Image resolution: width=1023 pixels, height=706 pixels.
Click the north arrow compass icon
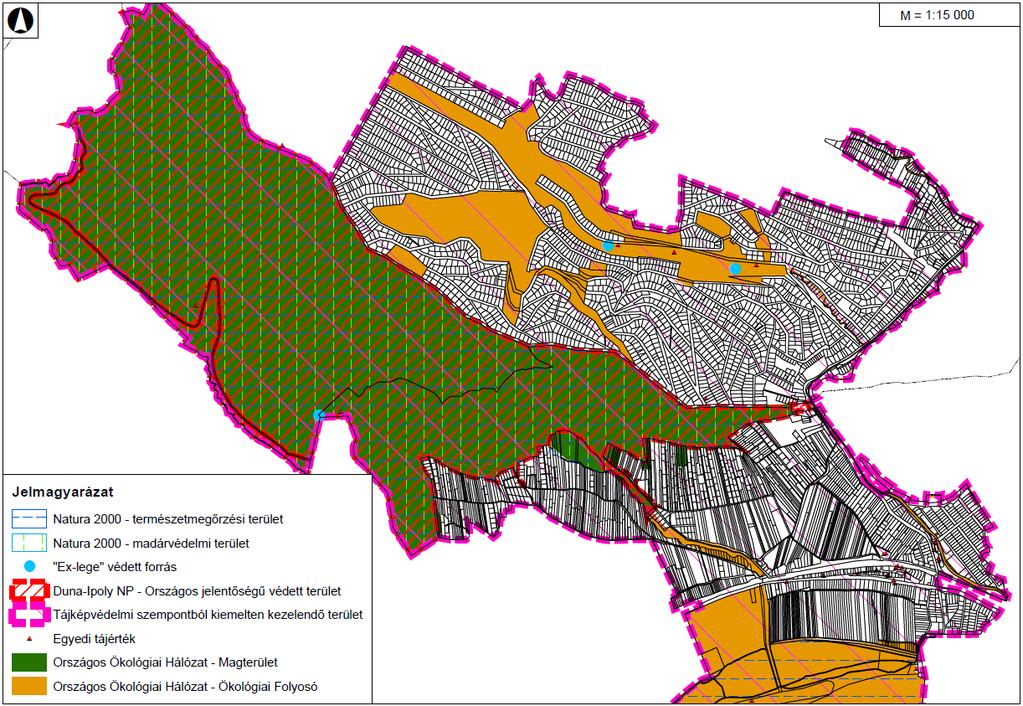pos(20,22)
